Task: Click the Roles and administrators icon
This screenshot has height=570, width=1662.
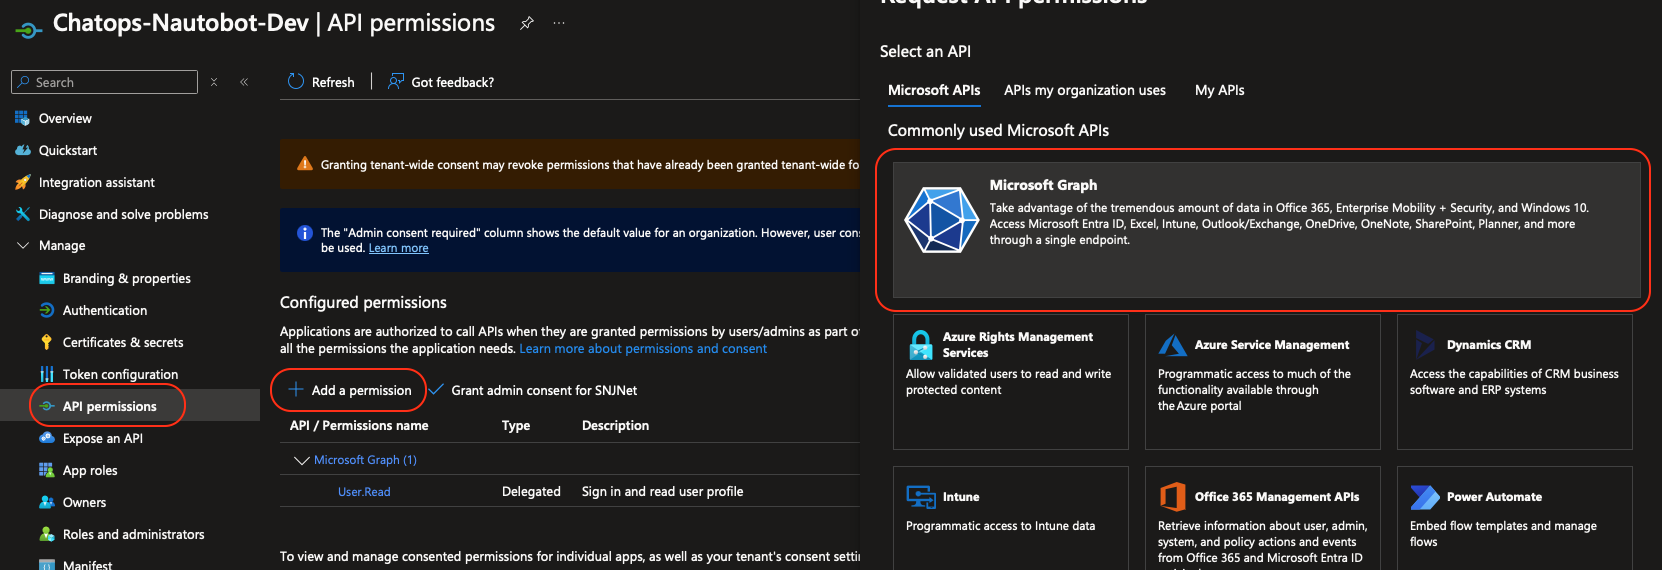Action: click(x=46, y=534)
